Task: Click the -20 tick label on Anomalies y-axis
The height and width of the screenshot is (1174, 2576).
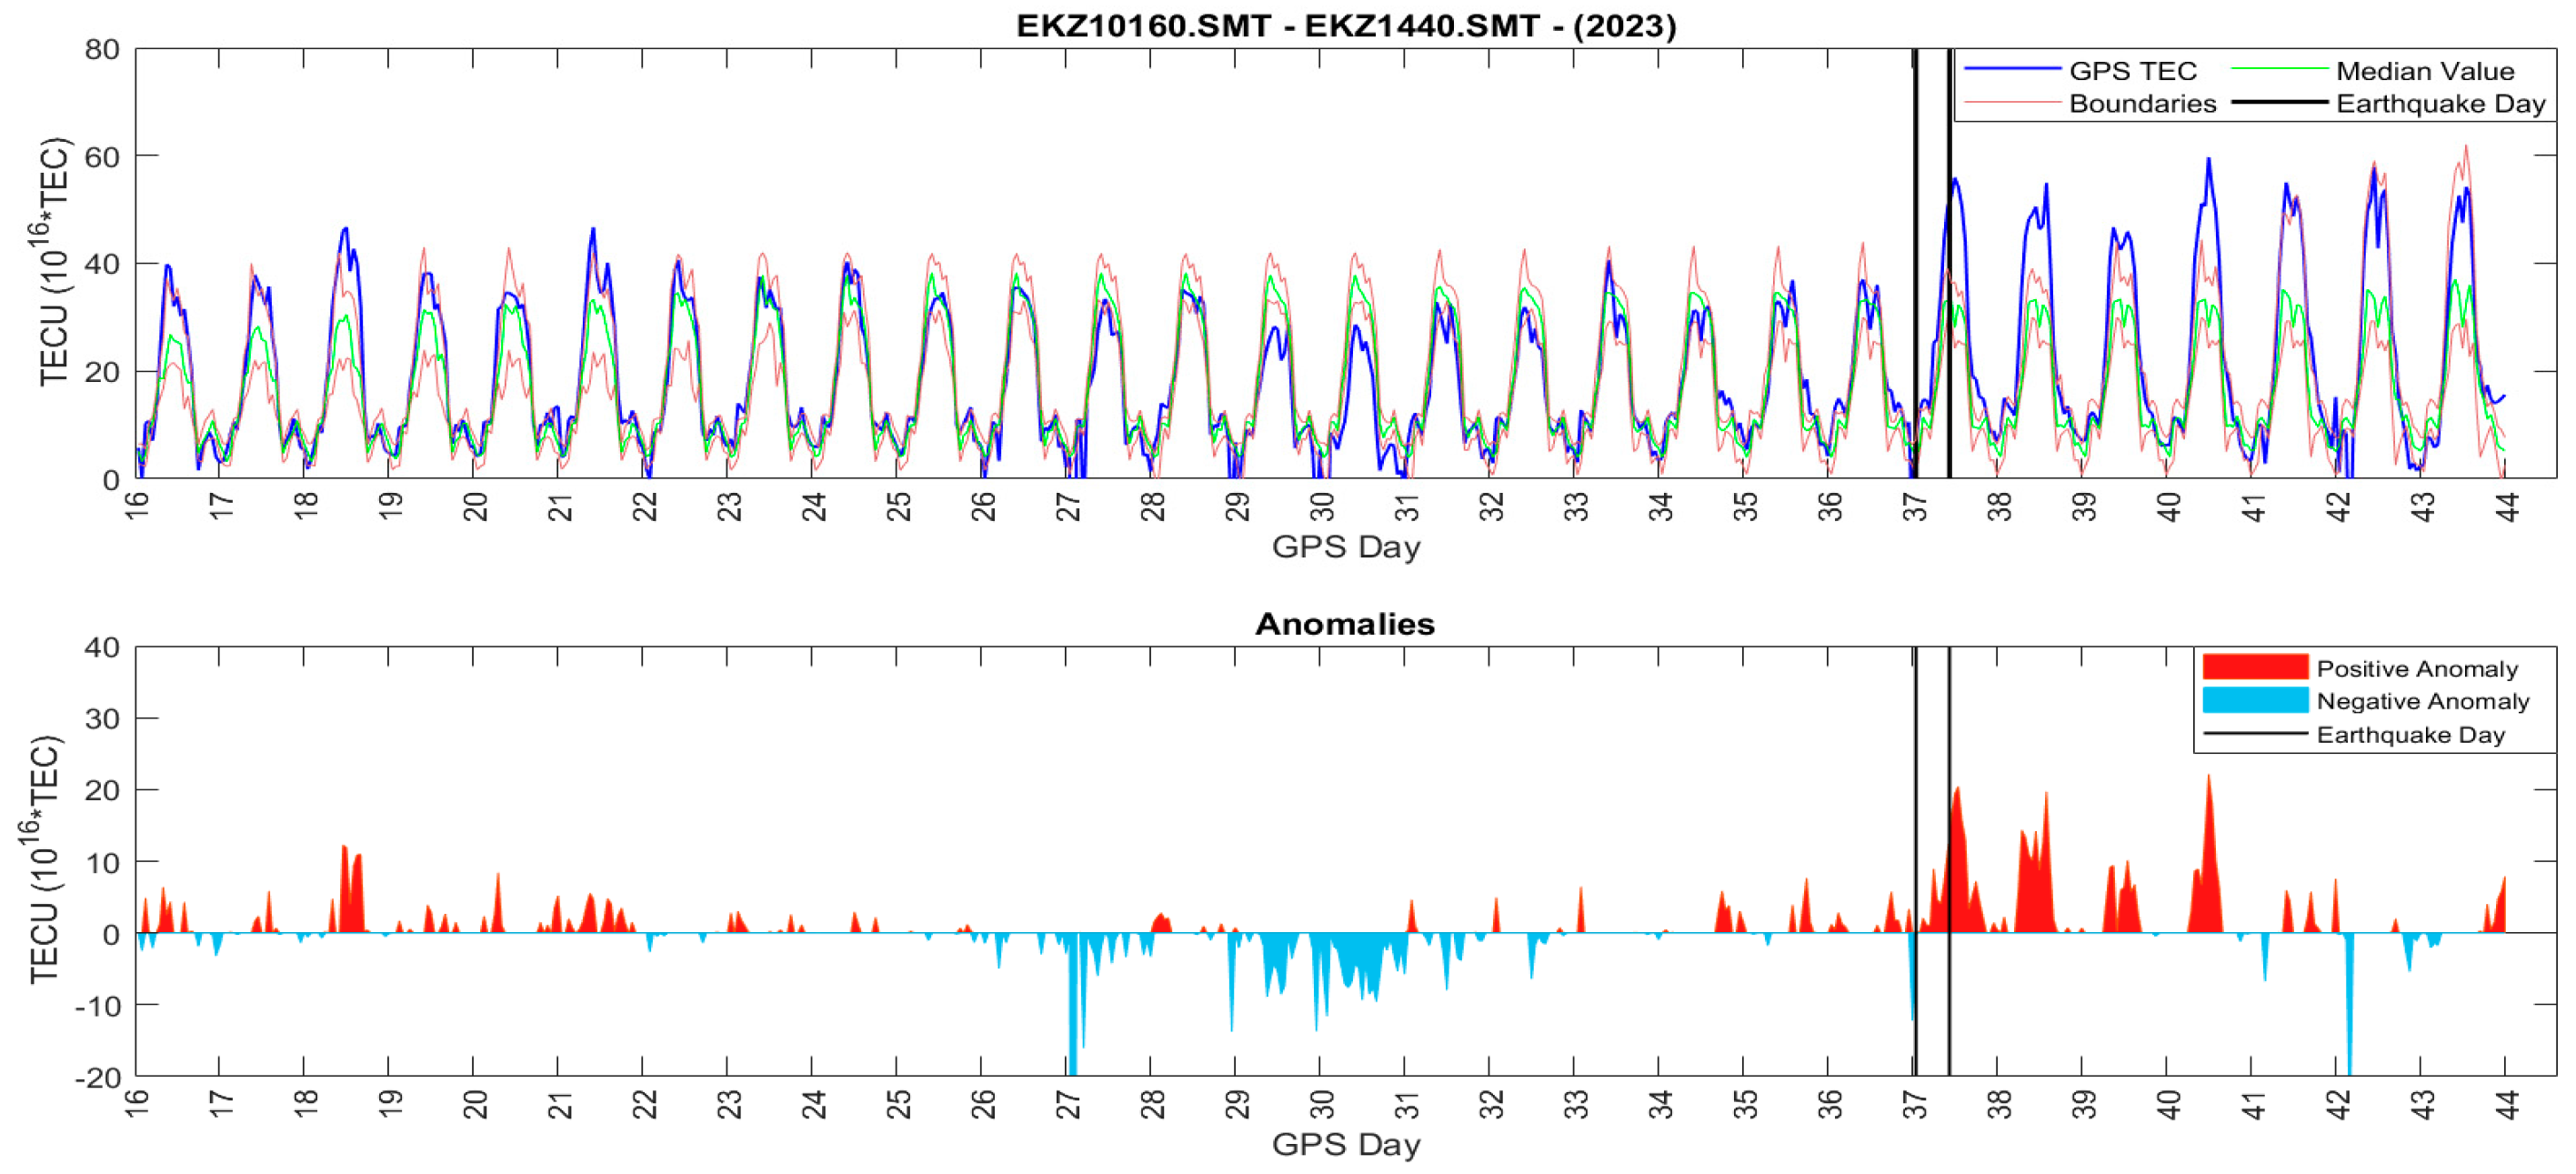Action: pos(97,1077)
